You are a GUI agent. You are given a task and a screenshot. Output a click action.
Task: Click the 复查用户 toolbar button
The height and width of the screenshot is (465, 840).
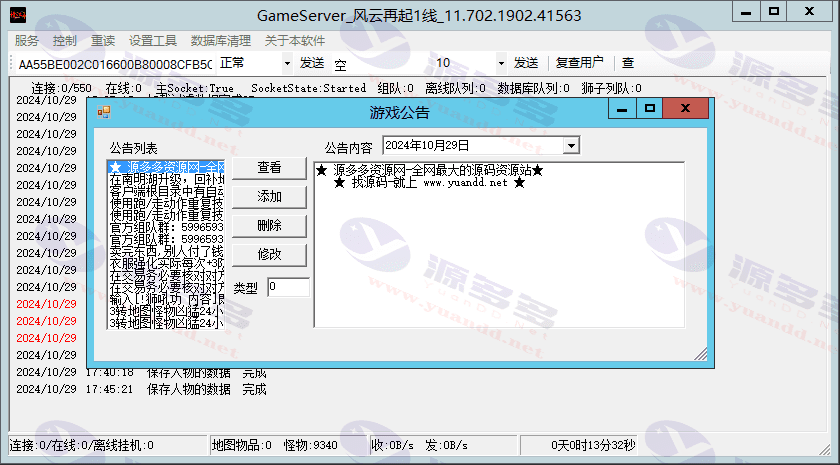(x=580, y=63)
